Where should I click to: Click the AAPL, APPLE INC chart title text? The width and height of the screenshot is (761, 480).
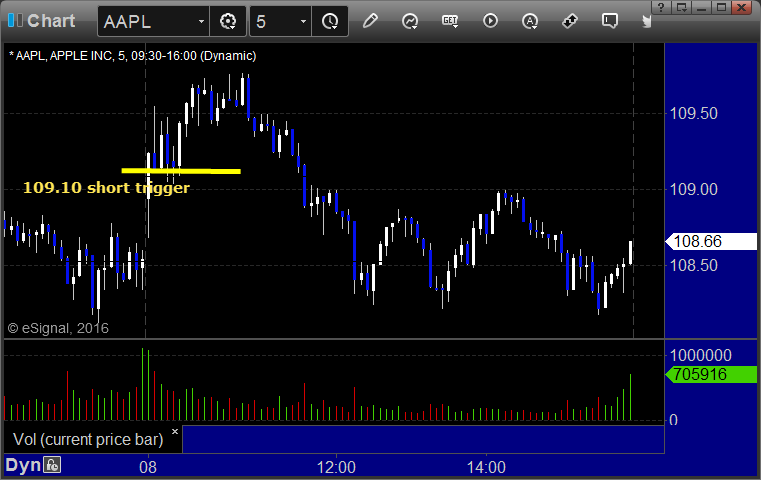point(132,56)
